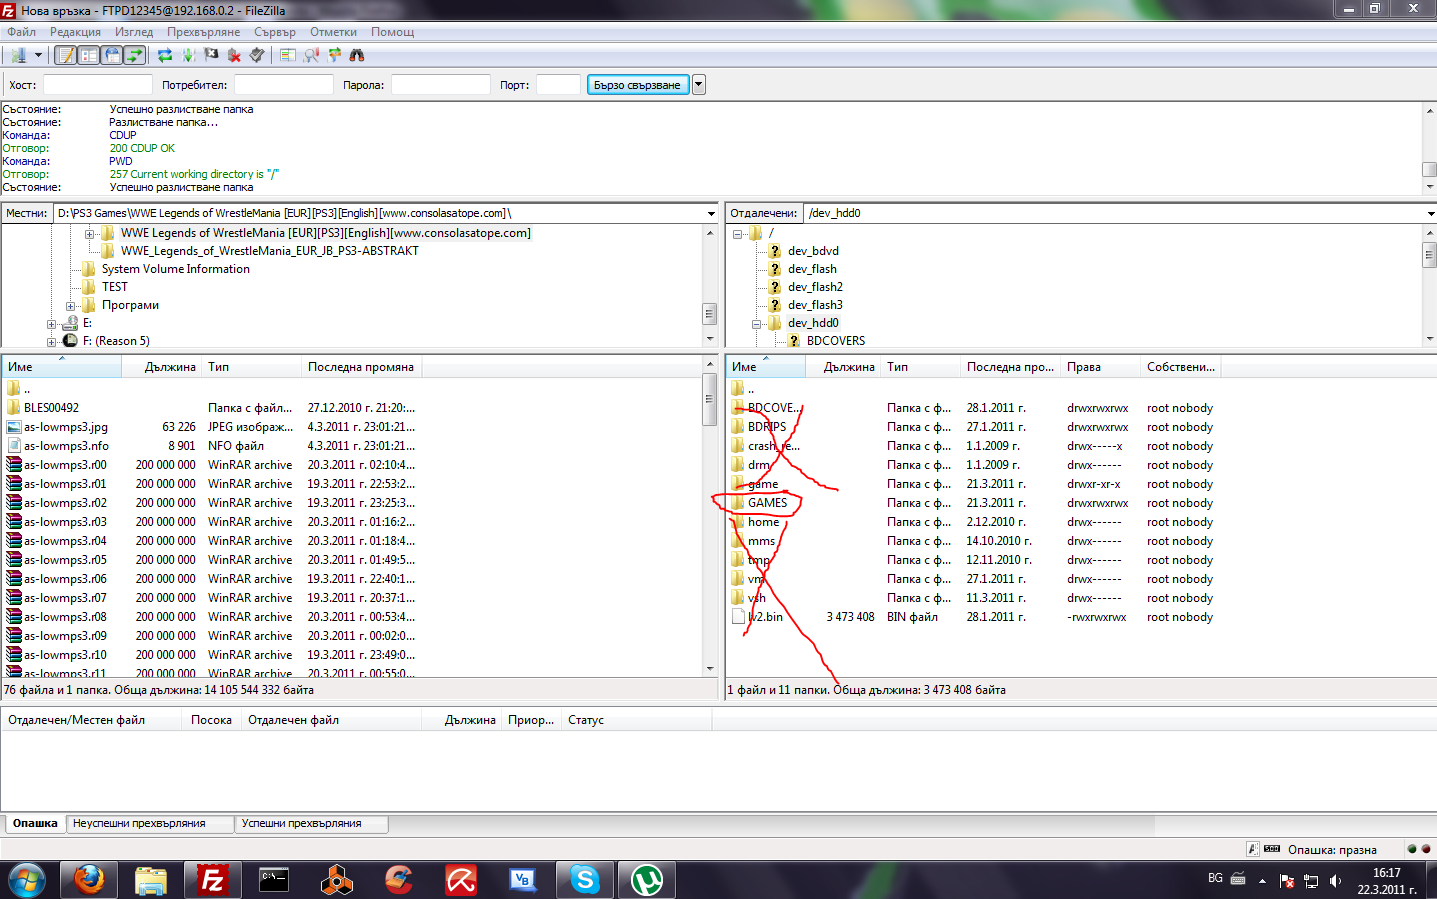The image size is (1437, 899).
Task: Toggle remote directory tree display
Action: [111, 55]
